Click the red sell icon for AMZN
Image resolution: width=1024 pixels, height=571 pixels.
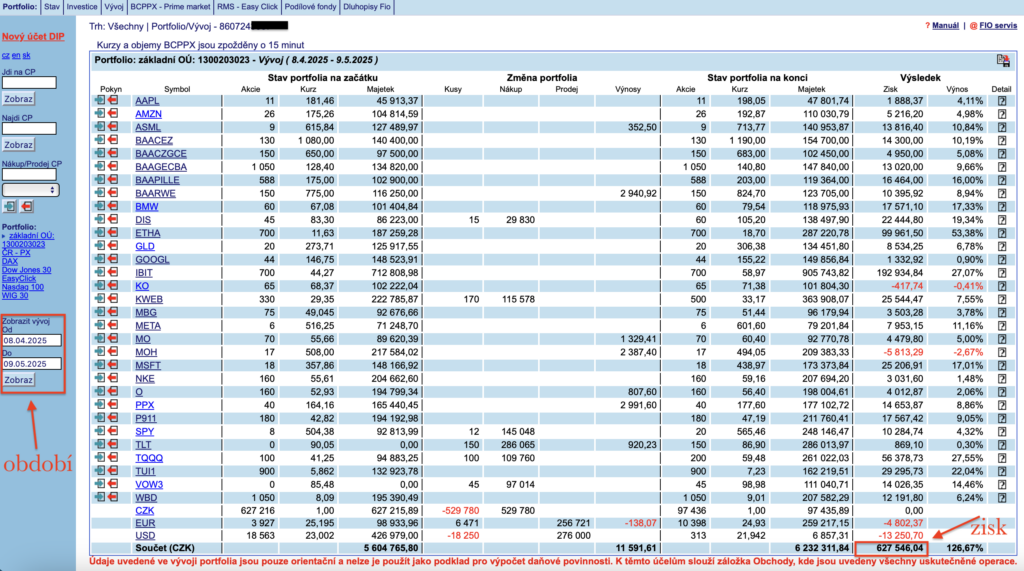pyautogui.click(x=113, y=114)
